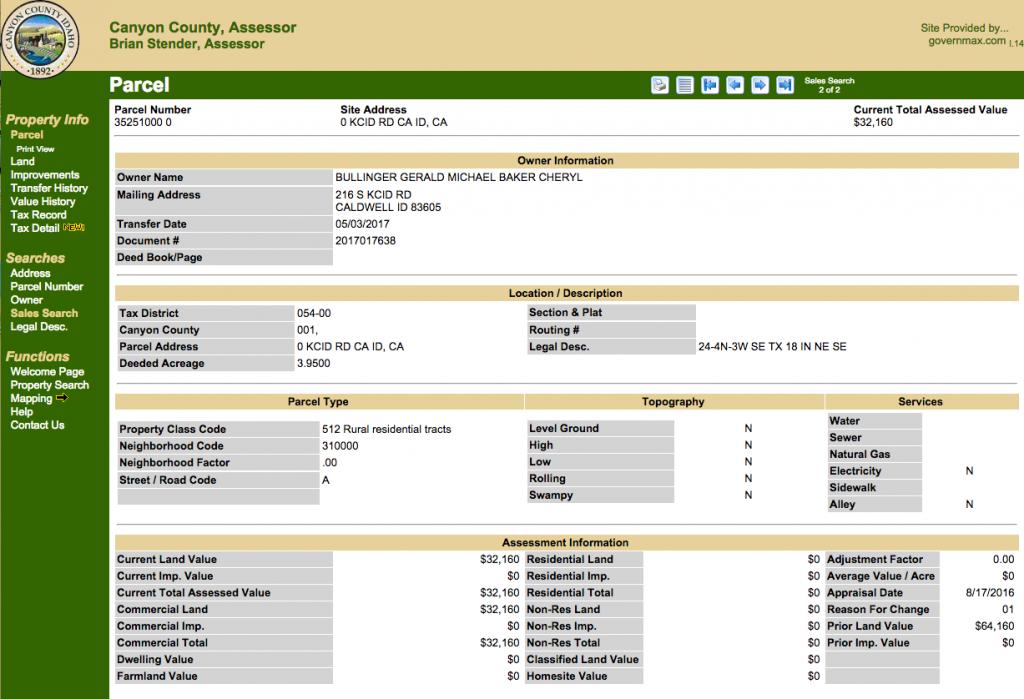The width and height of the screenshot is (1024, 699).
Task: Open the Tax Detail link
Action: pos(35,228)
